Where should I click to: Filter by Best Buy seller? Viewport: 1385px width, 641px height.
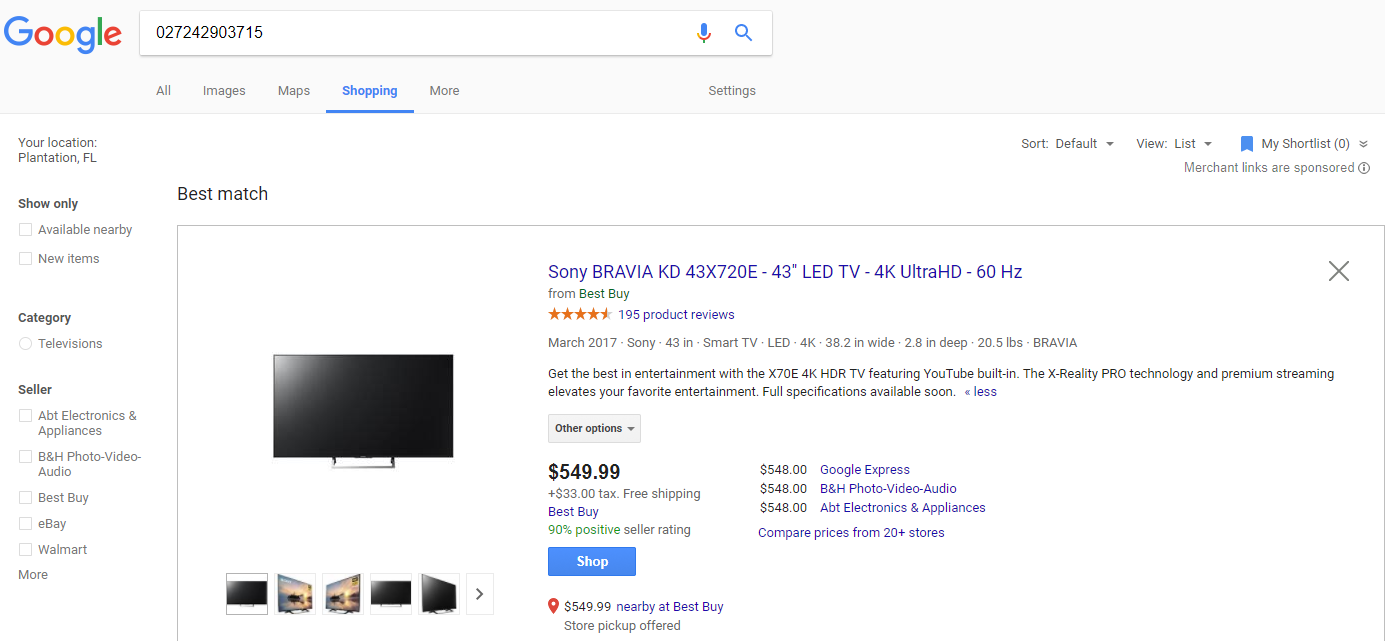click(26, 498)
